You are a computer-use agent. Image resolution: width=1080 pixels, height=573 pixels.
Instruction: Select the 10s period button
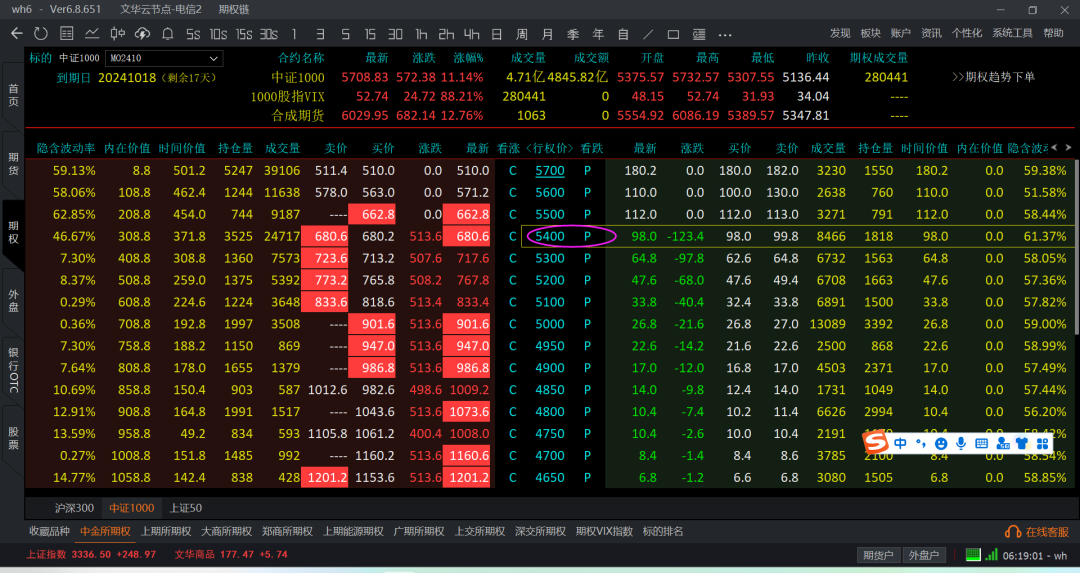[x=218, y=34]
